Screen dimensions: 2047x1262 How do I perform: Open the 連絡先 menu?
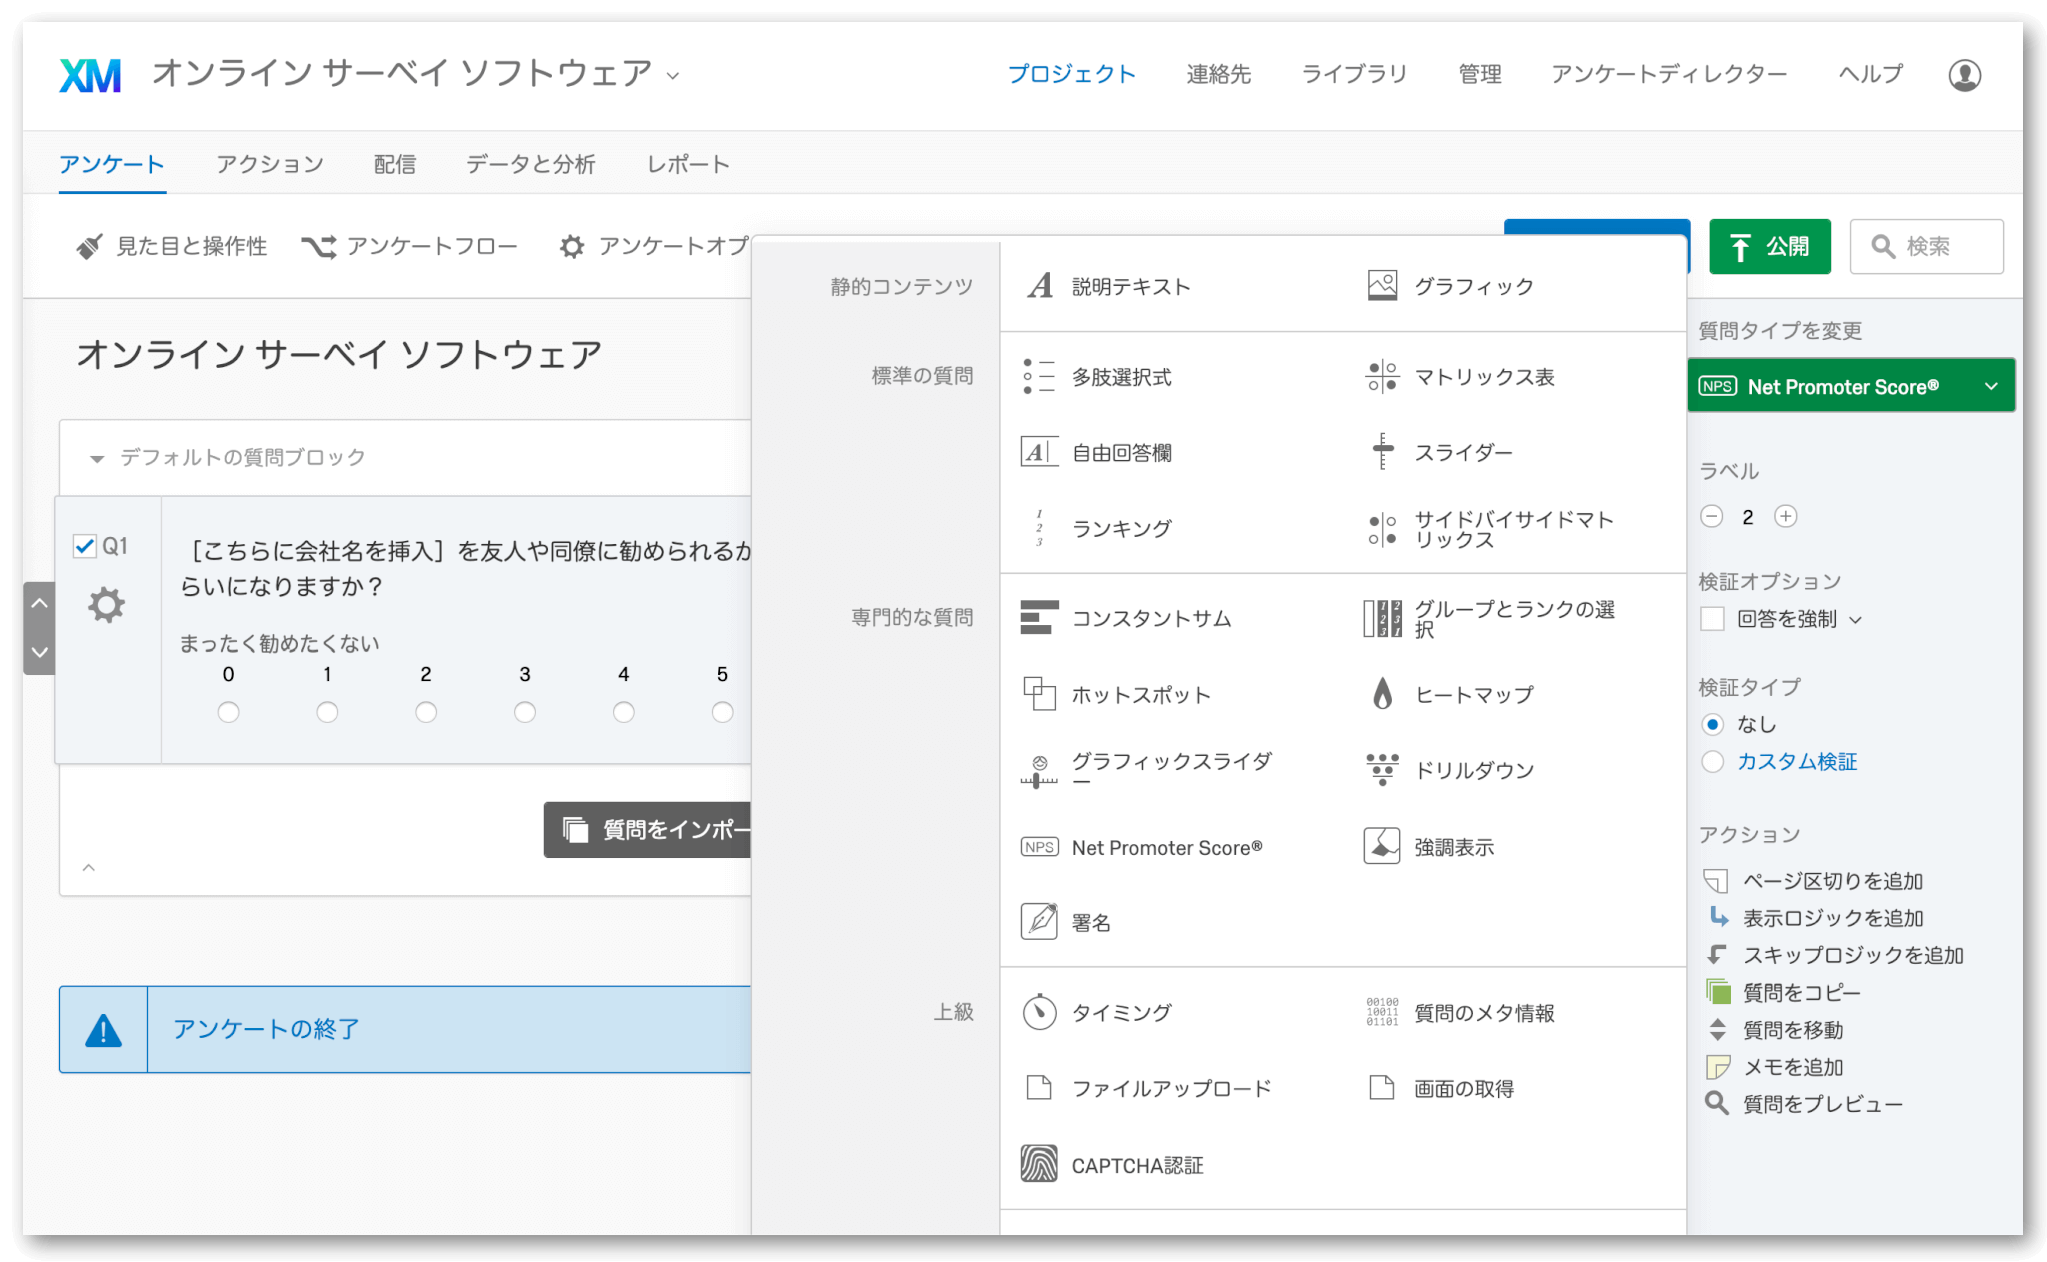[1219, 74]
